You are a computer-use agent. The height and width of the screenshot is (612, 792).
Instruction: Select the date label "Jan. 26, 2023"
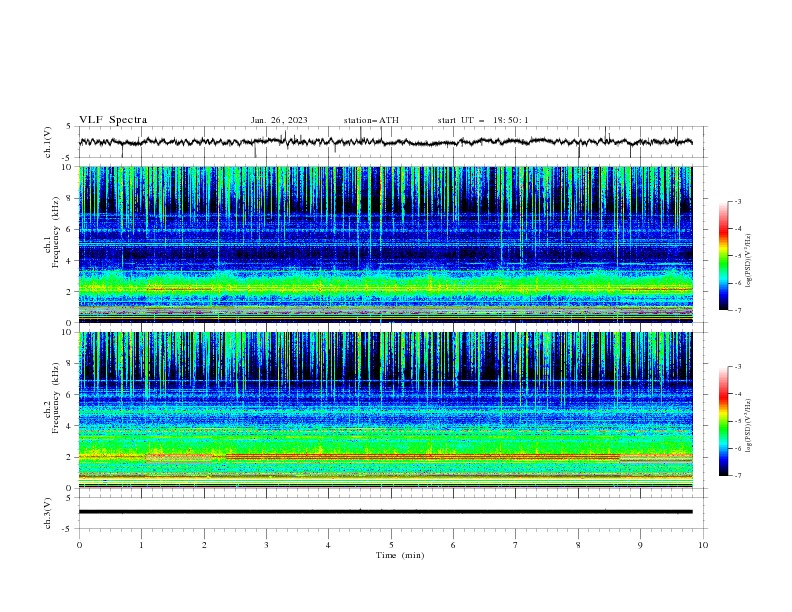click(x=279, y=120)
